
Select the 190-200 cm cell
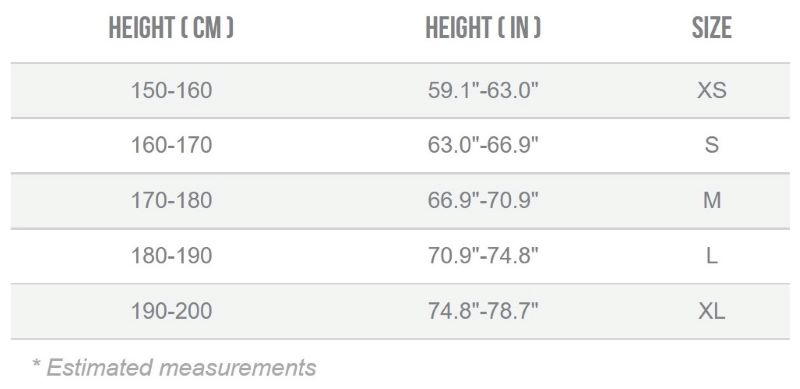(x=171, y=310)
